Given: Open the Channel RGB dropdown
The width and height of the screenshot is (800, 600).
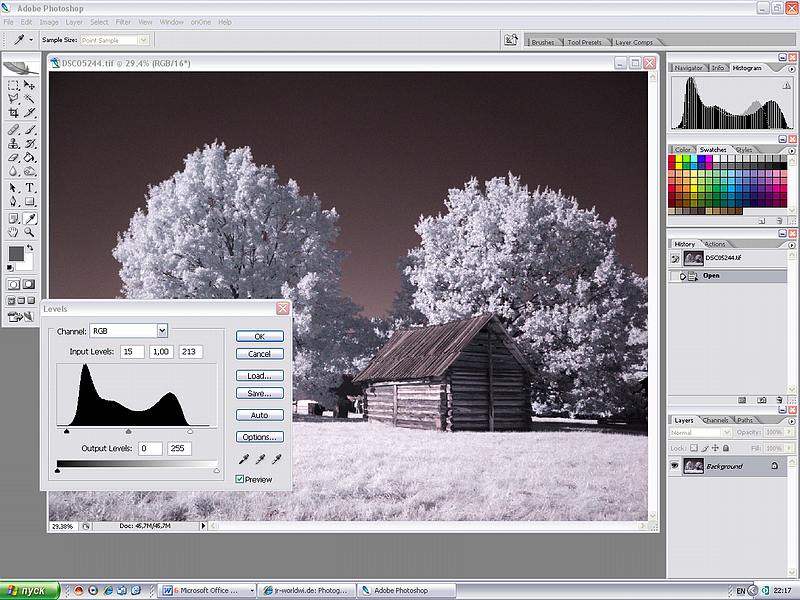Looking at the screenshot, I should [x=162, y=330].
